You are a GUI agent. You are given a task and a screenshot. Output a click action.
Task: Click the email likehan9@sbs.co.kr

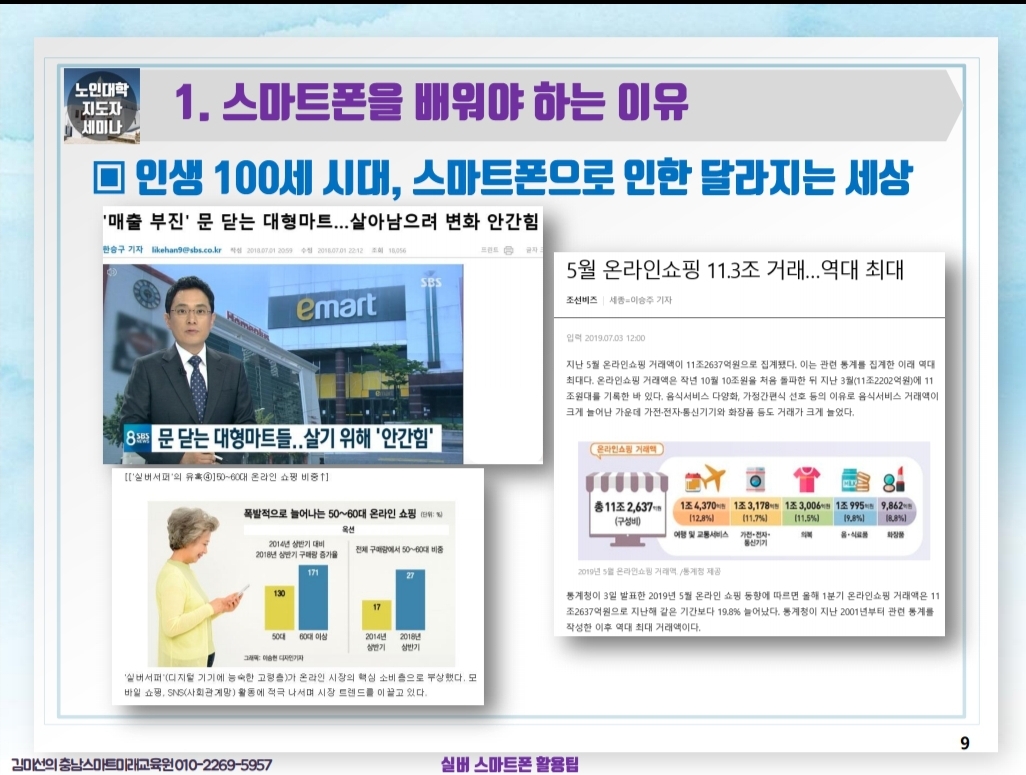click(186, 250)
